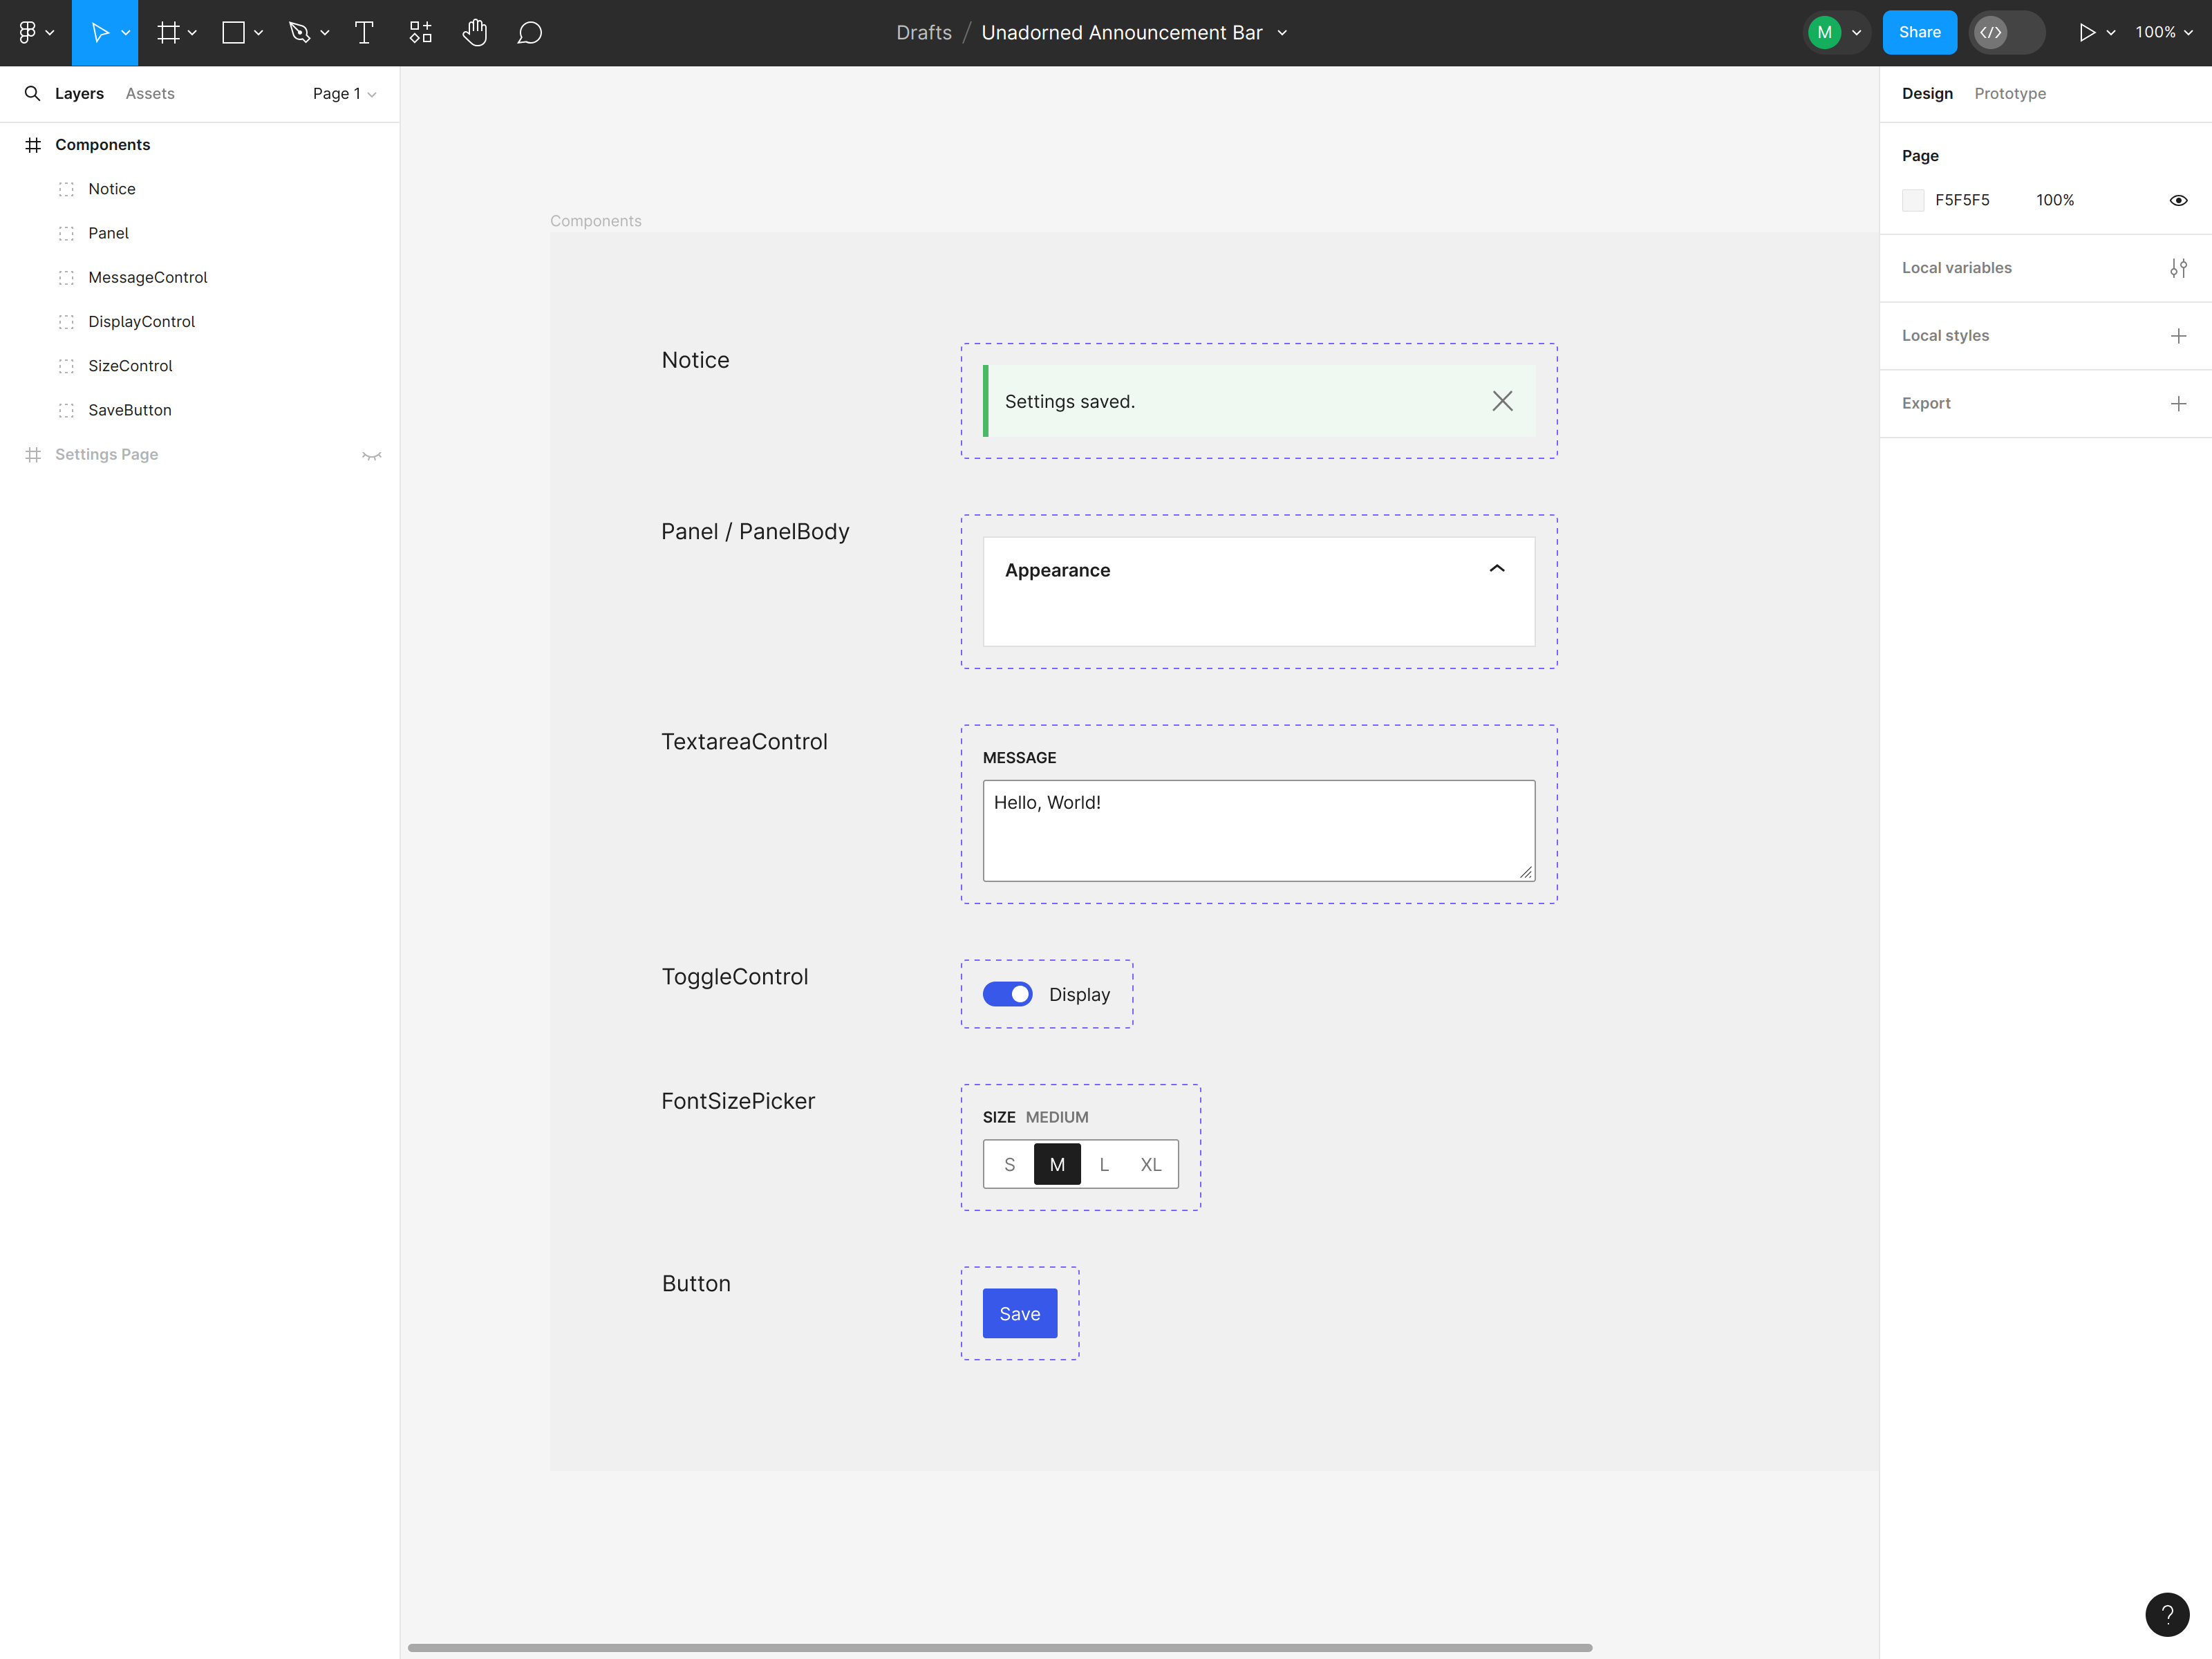Select the Frame tool
Viewport: 2212px width, 1659px height.
pos(168,33)
